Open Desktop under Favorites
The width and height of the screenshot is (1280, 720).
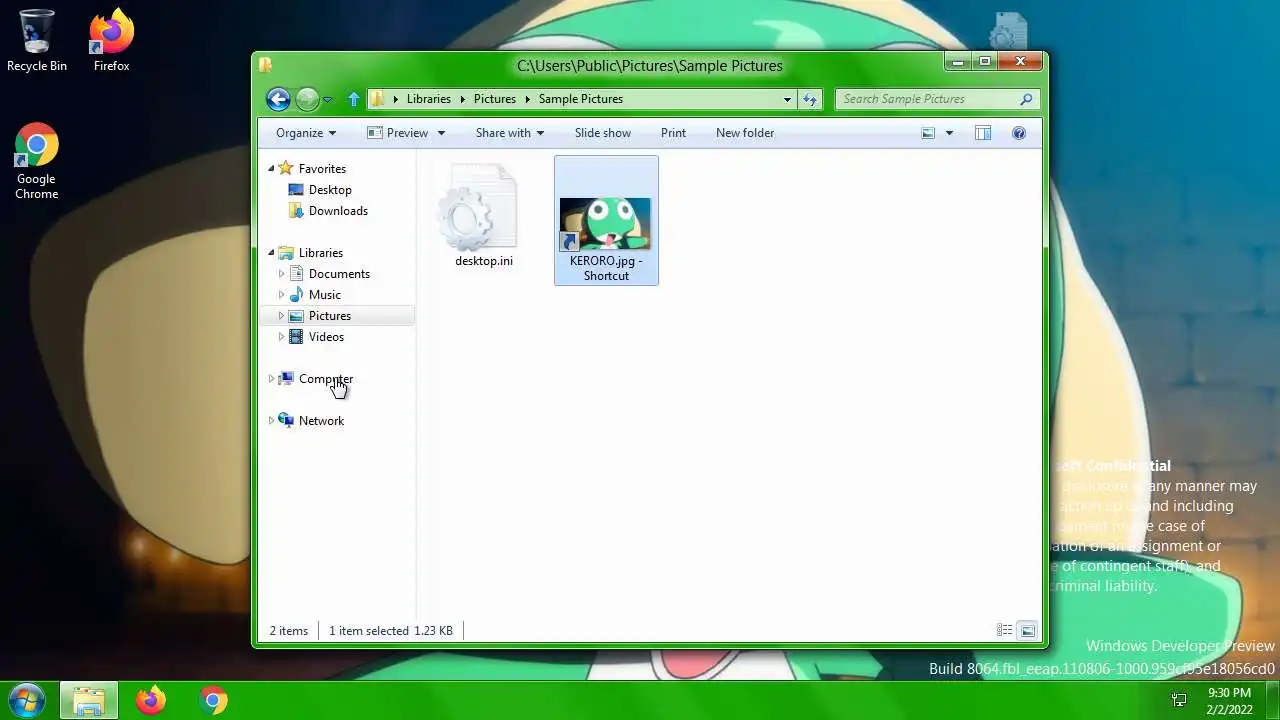pyautogui.click(x=330, y=190)
